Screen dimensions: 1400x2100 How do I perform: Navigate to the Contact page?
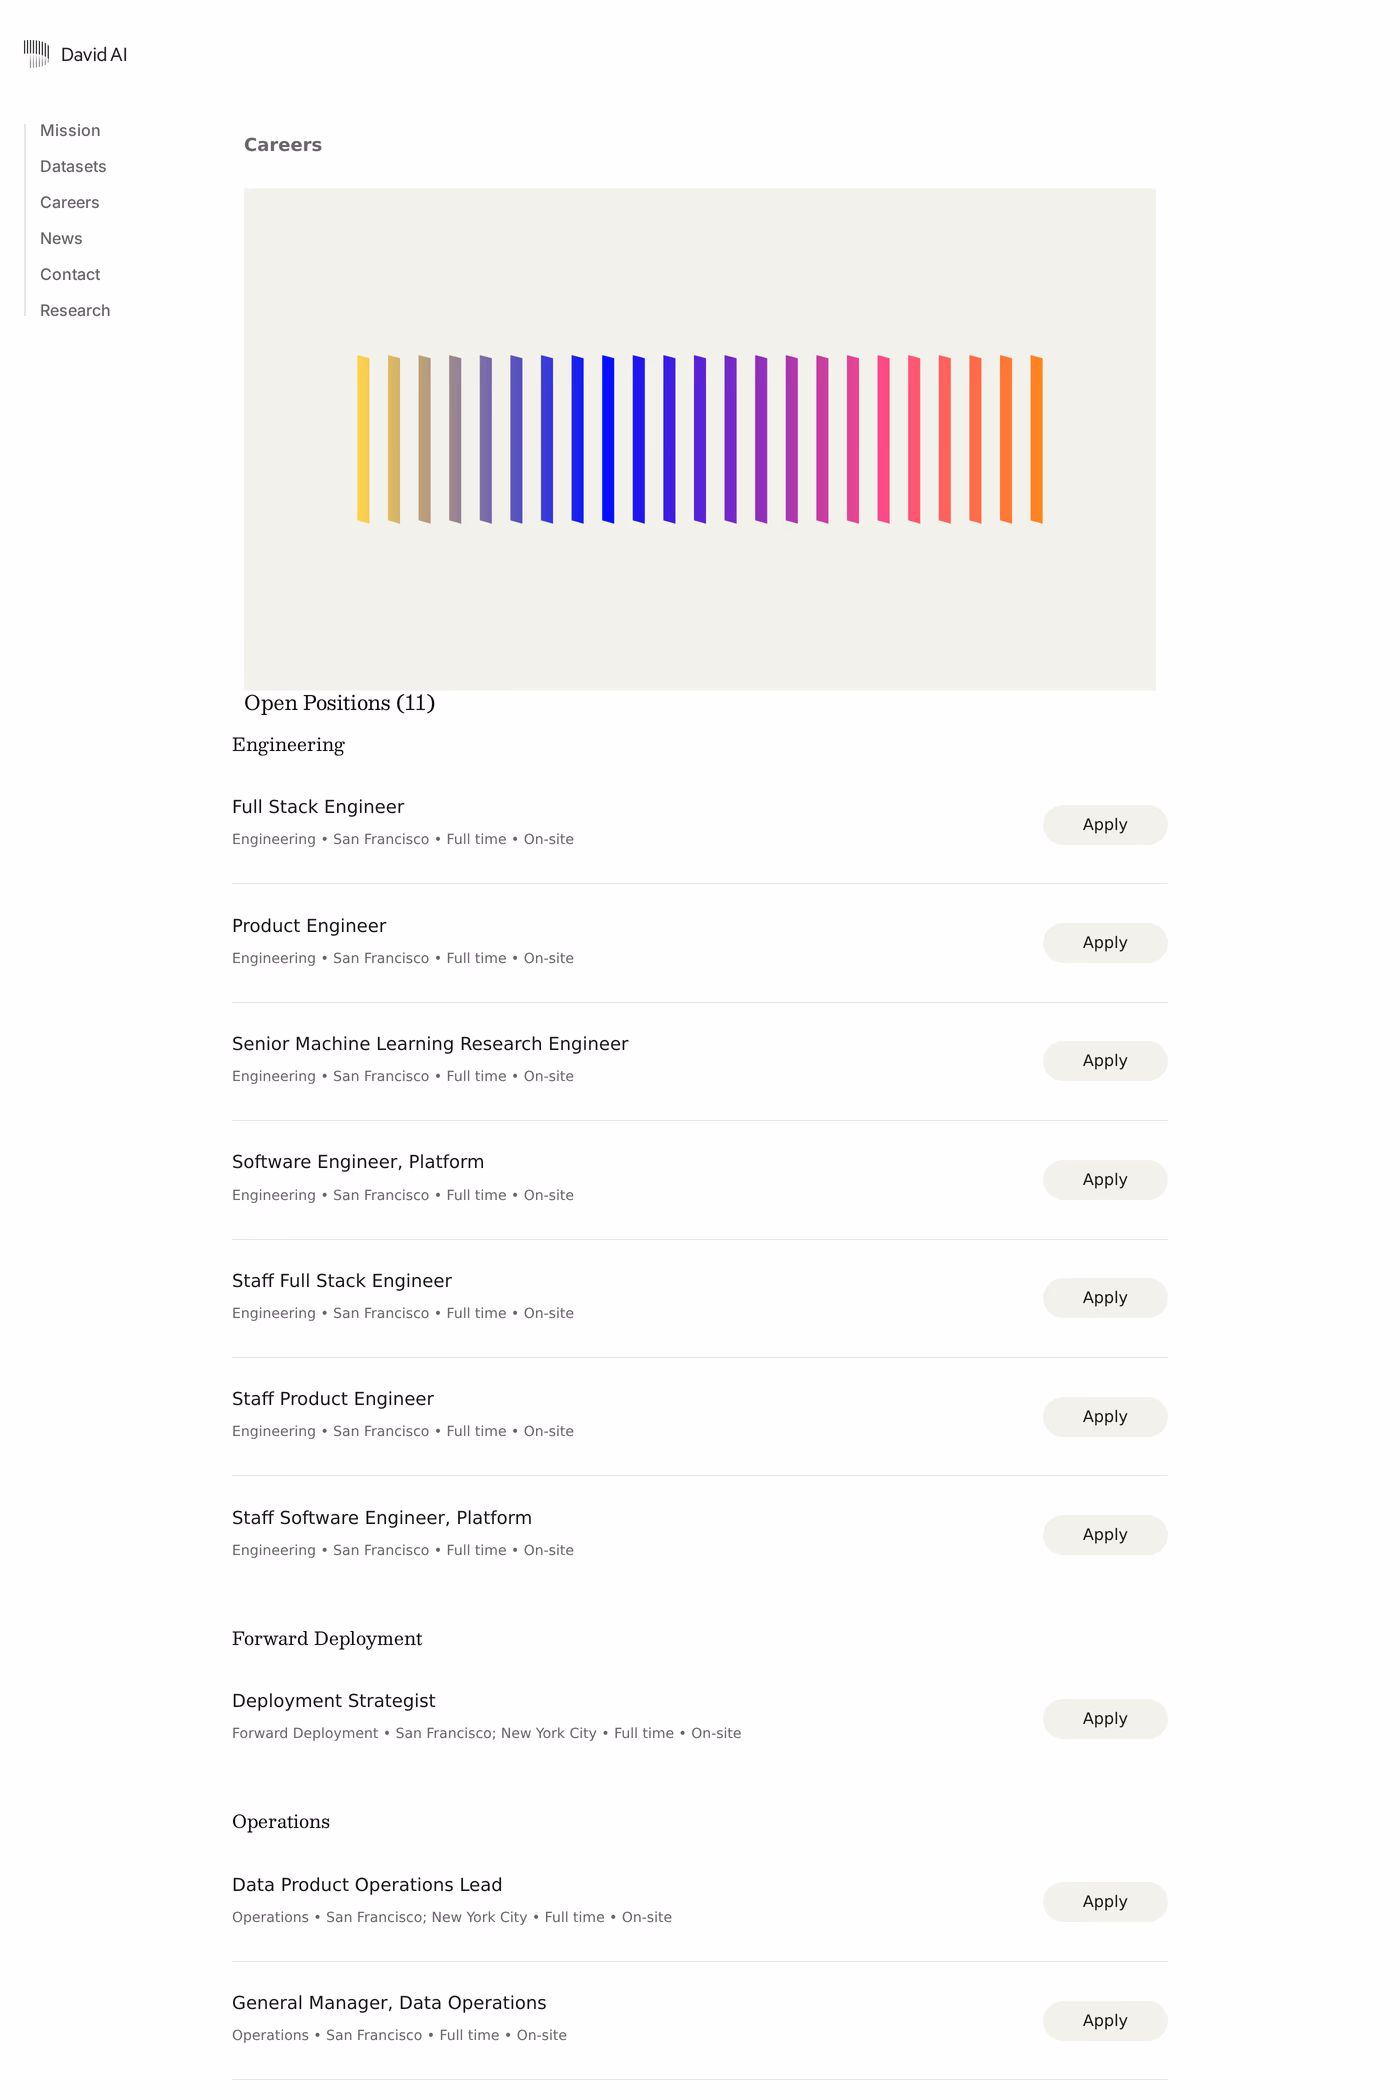point(70,275)
